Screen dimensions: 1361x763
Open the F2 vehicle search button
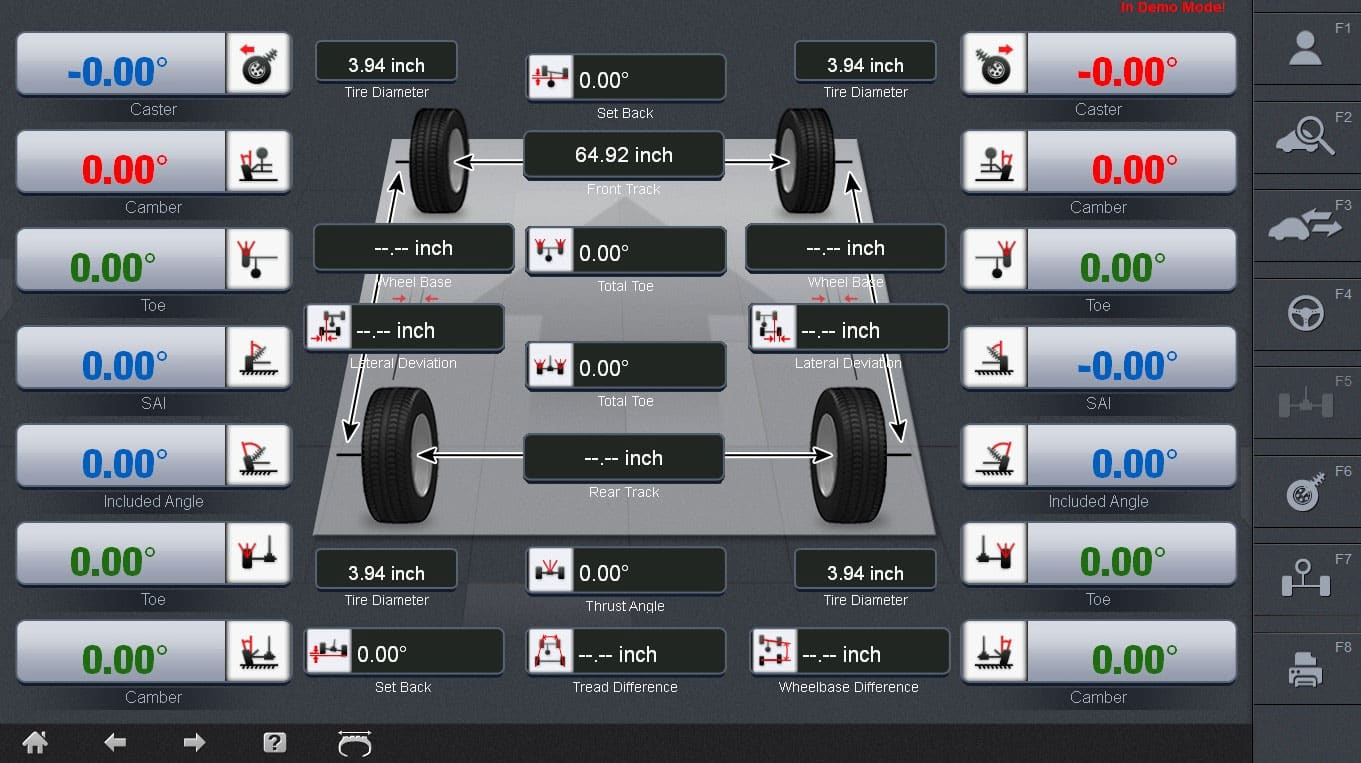1306,135
